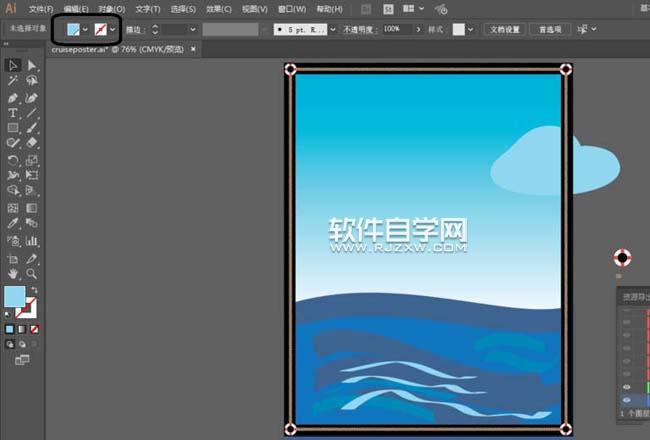650x440 pixels.
Task: Select the Selection tool arrow
Action: [x=12, y=66]
